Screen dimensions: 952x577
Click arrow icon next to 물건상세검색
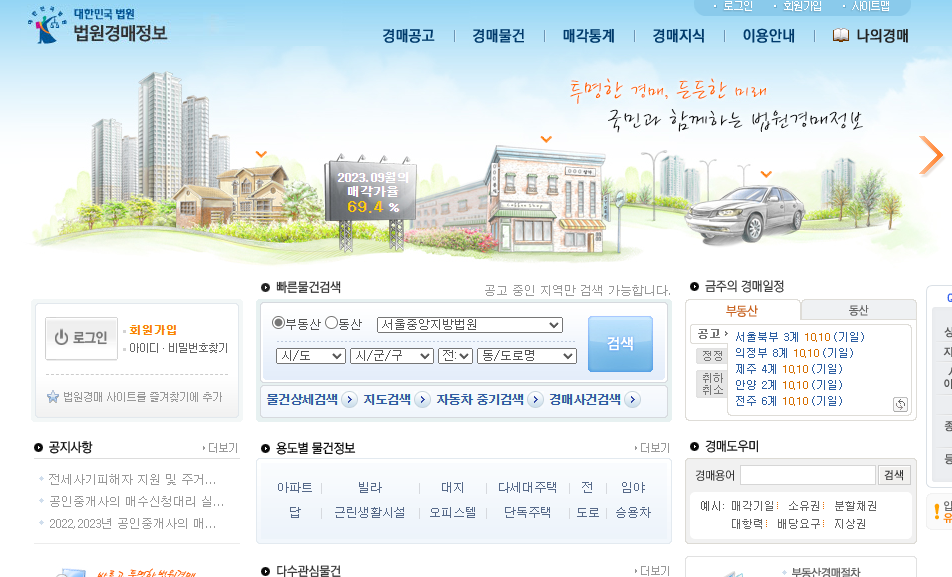(349, 400)
